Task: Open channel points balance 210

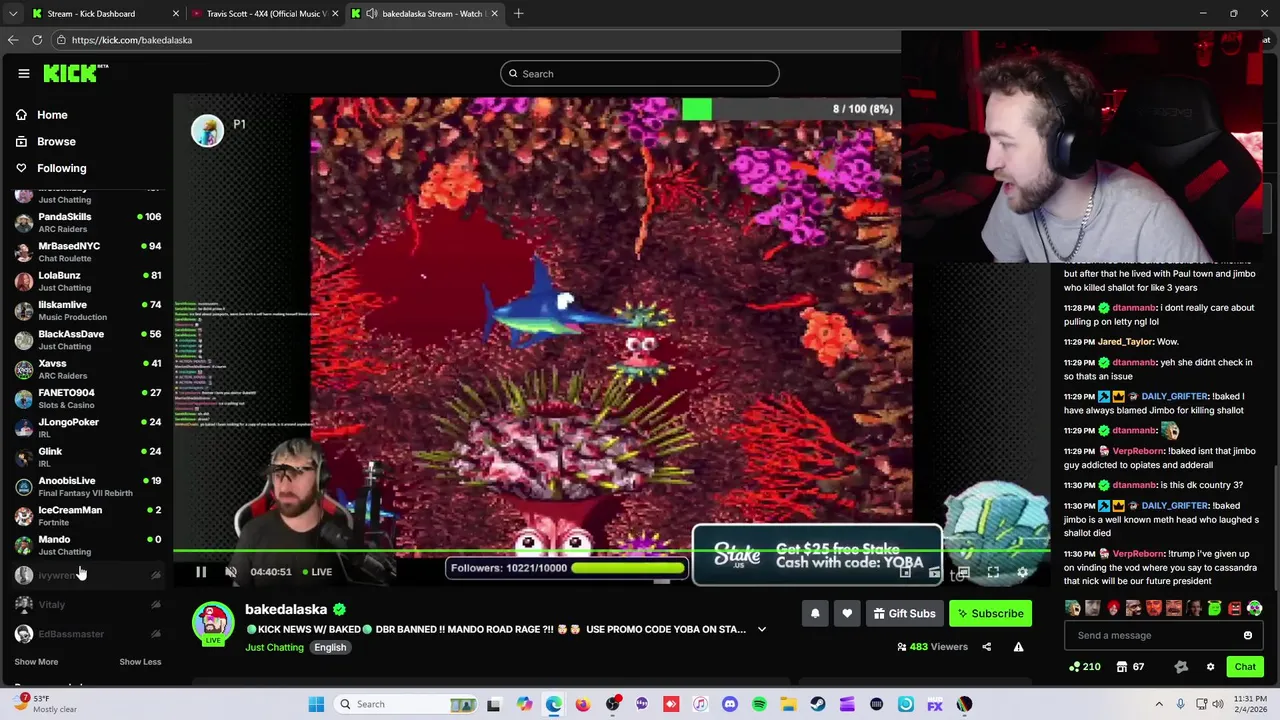Action: pos(1085,666)
